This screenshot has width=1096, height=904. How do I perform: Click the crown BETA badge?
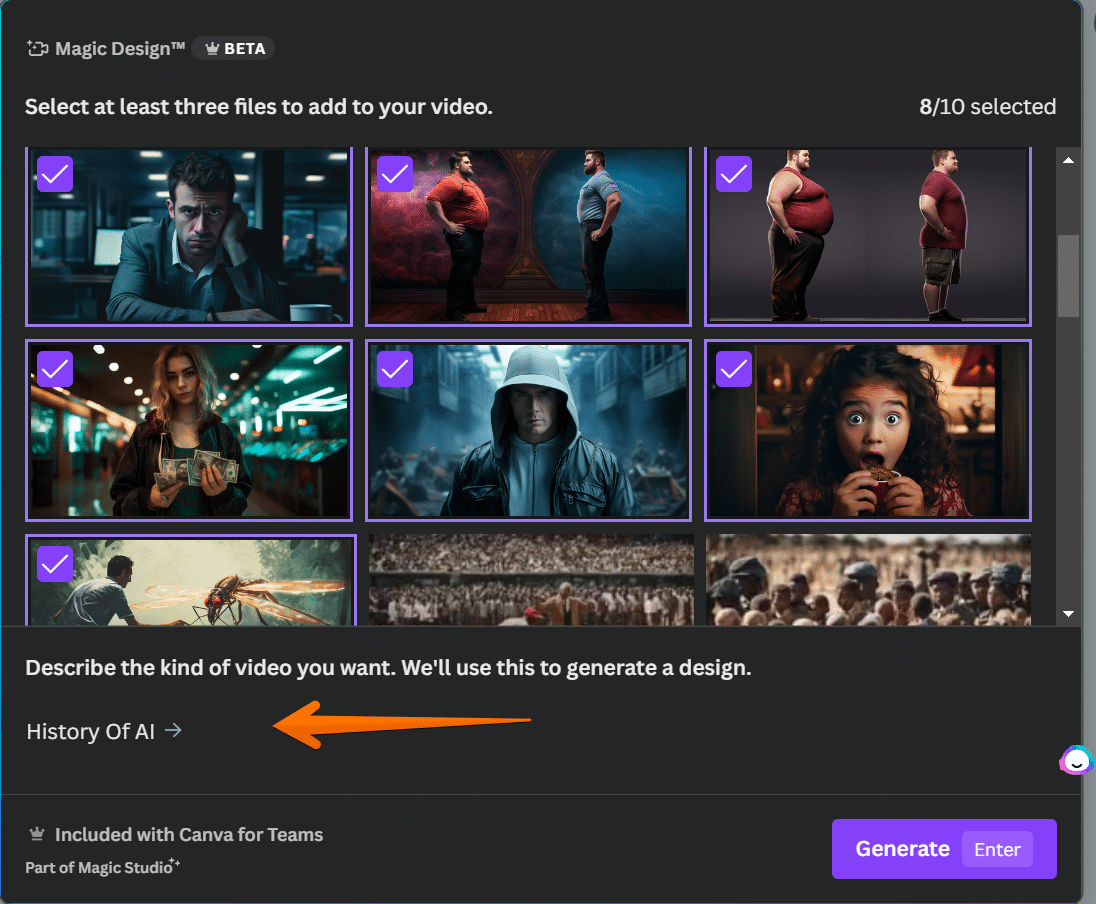click(233, 48)
